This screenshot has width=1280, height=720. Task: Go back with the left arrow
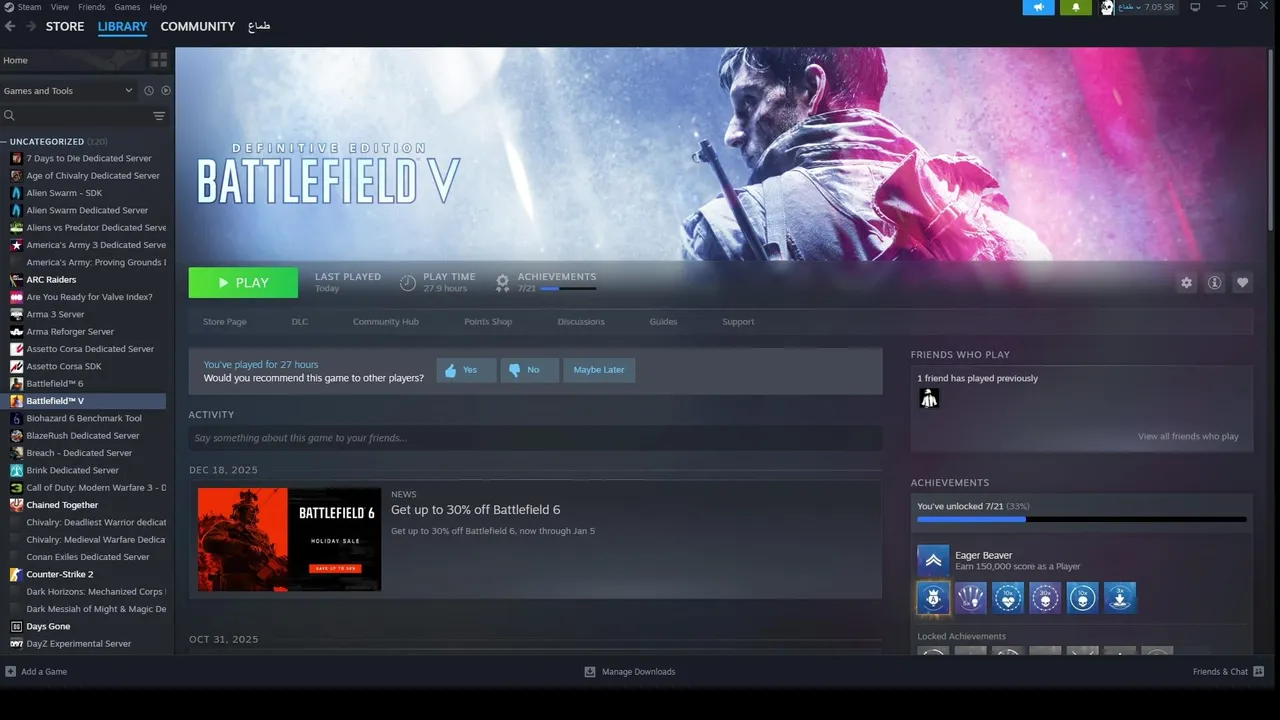tap(10, 26)
